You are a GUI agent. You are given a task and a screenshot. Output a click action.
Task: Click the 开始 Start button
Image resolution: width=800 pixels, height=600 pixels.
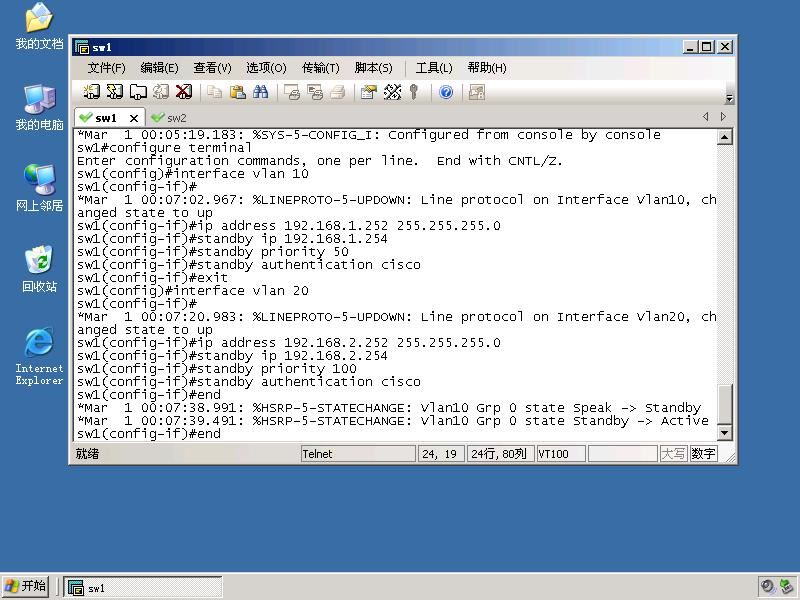coord(26,586)
